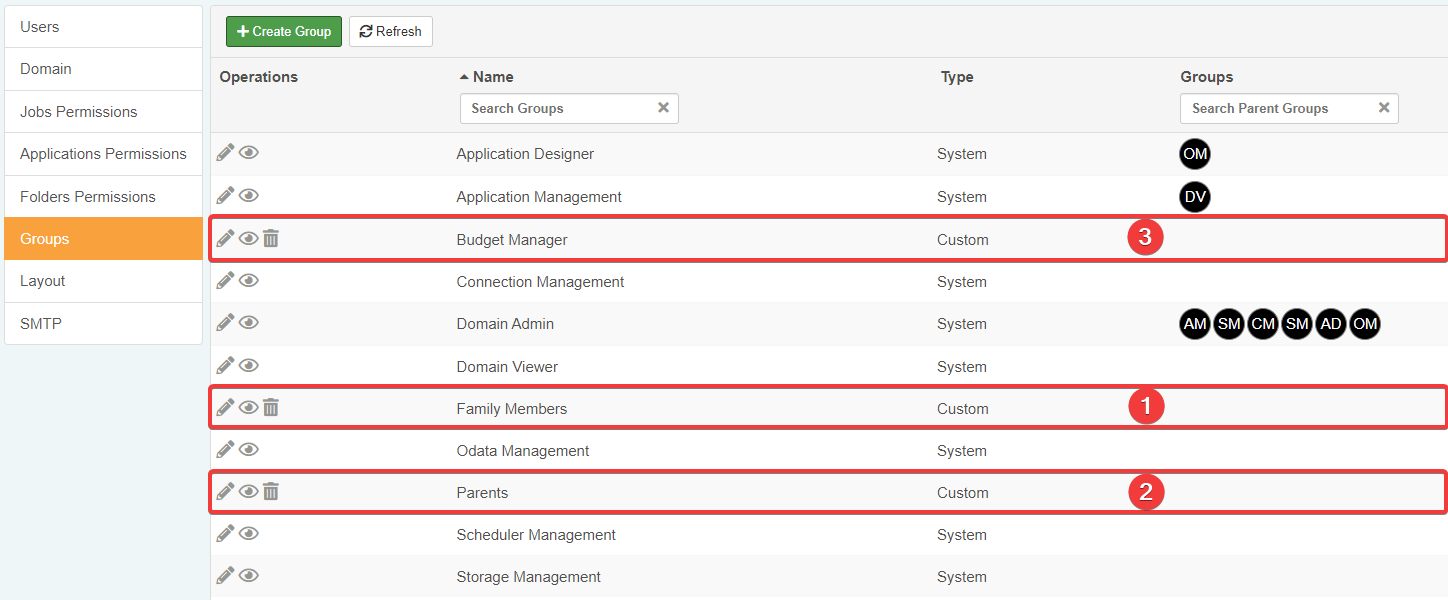Clear the Search Parent Groups field

point(1384,108)
